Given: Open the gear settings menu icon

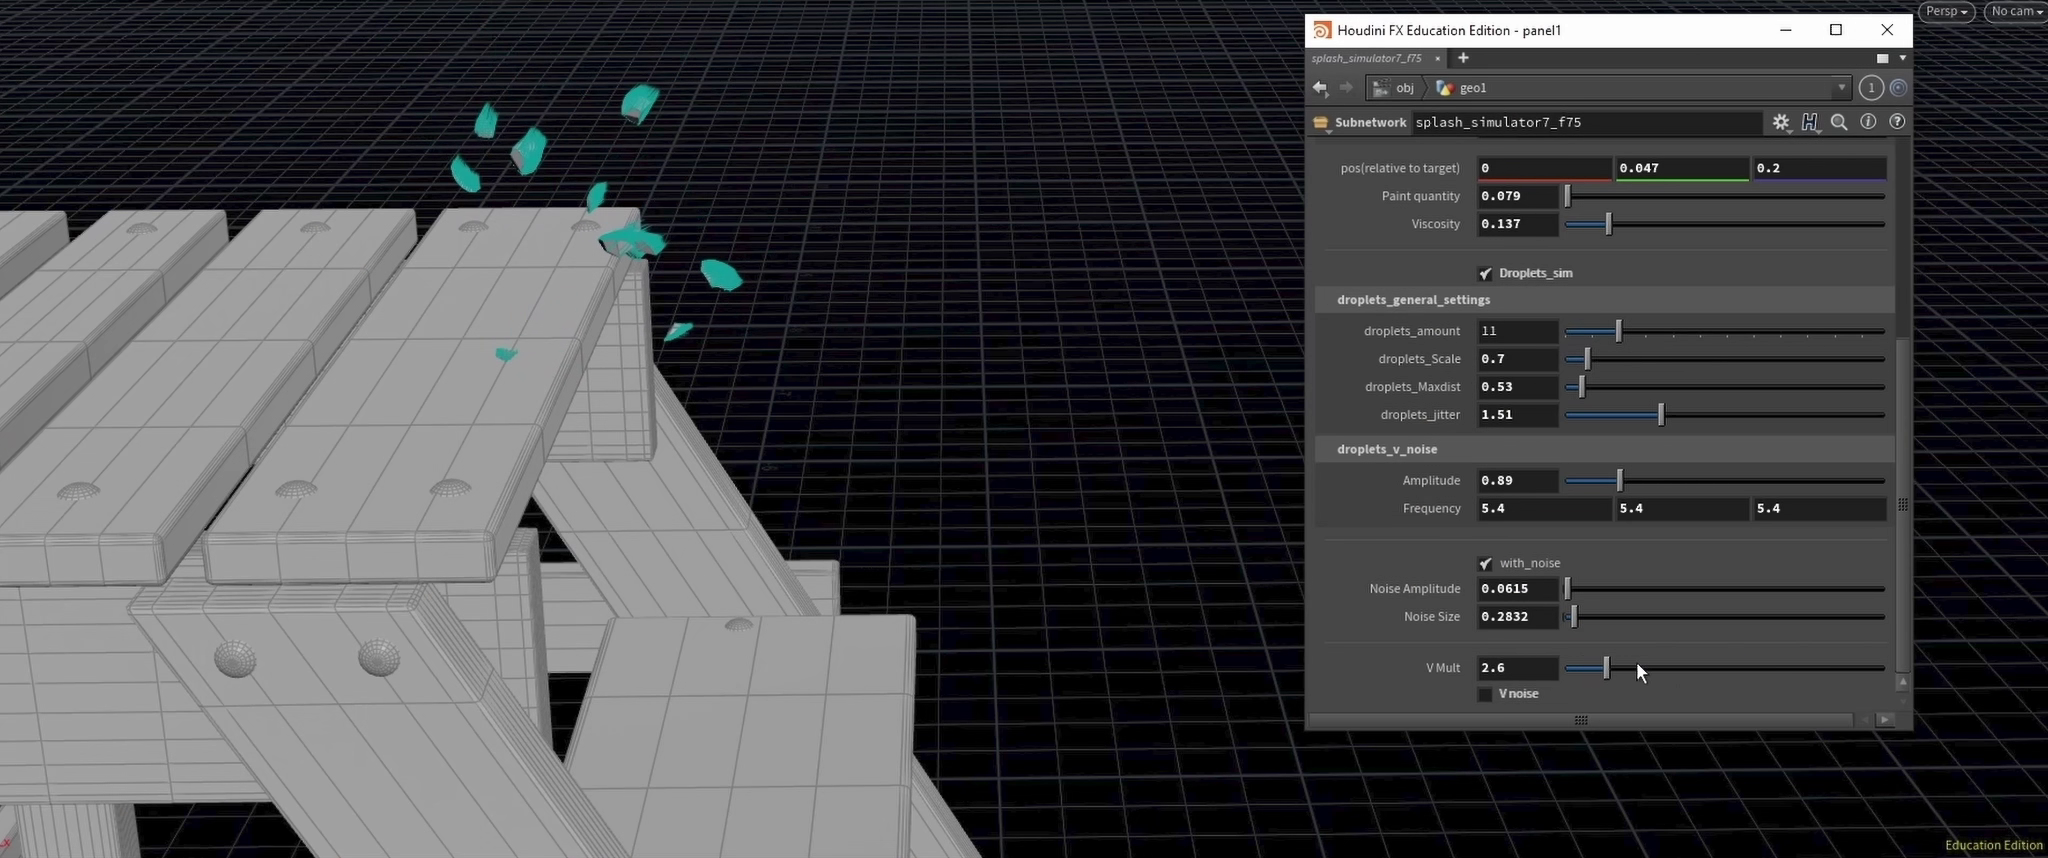Looking at the screenshot, I should click(1781, 122).
